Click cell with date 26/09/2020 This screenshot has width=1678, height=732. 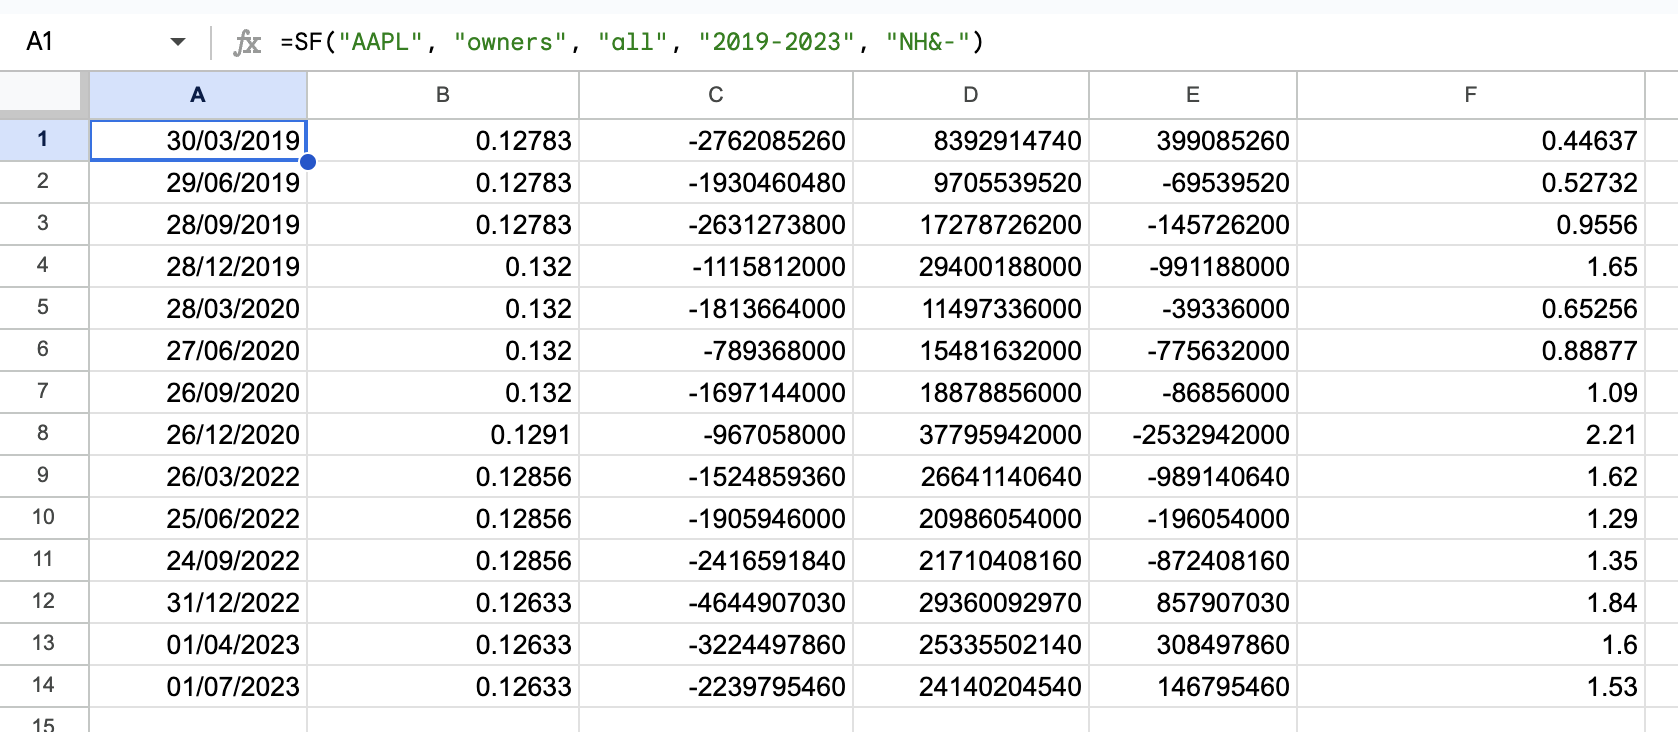click(x=198, y=392)
